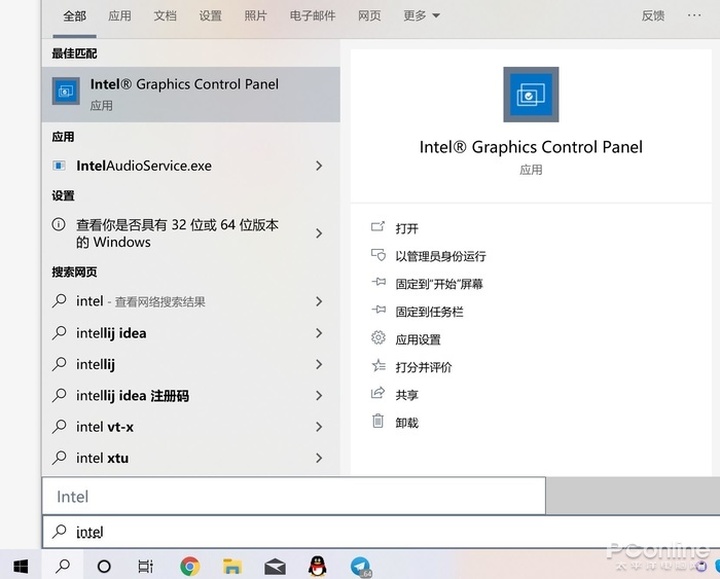Screen dimensions: 720x579
Task: Click the Intel text suggestion box
Action: (294, 496)
